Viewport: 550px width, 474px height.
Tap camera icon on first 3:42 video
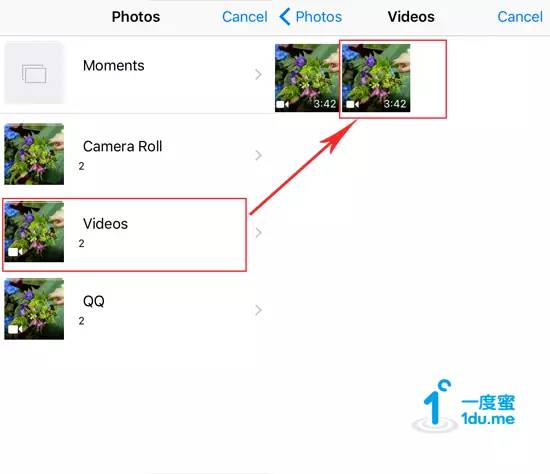tap(282, 104)
